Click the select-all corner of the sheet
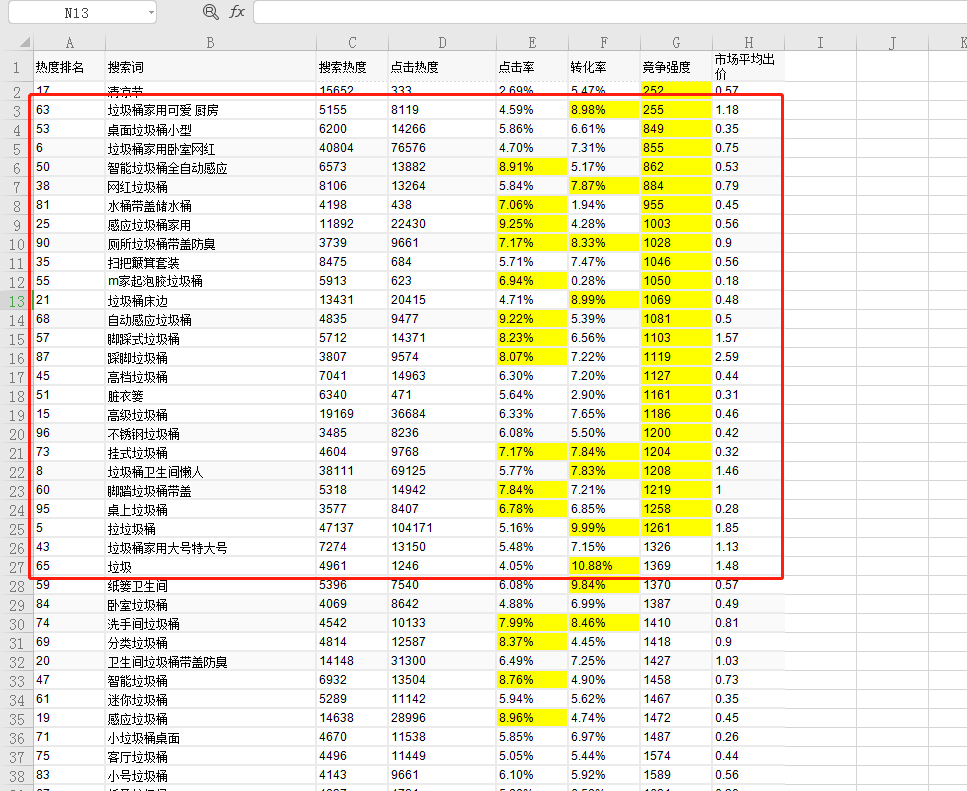This screenshot has height=791, width=967. [x=15, y=42]
